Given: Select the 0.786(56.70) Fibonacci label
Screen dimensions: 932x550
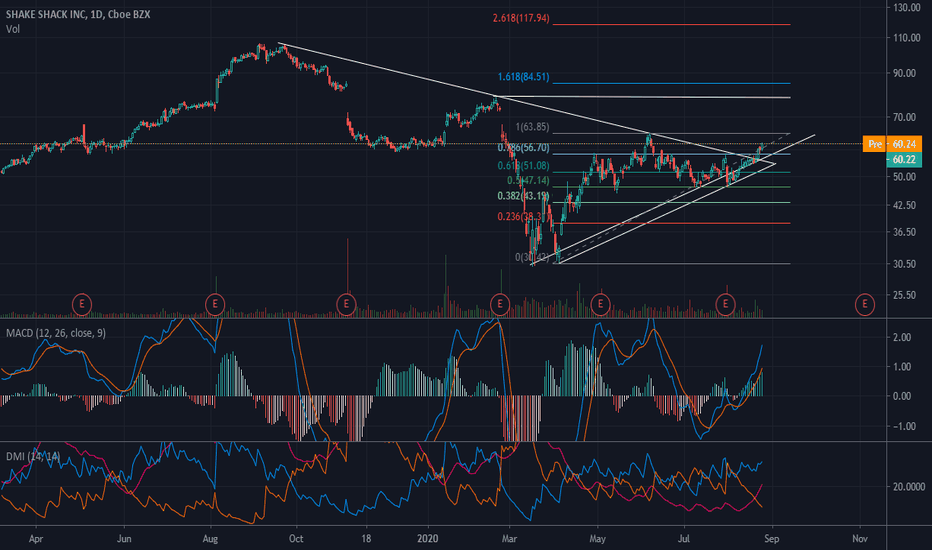Looking at the screenshot, I should tap(524, 147).
